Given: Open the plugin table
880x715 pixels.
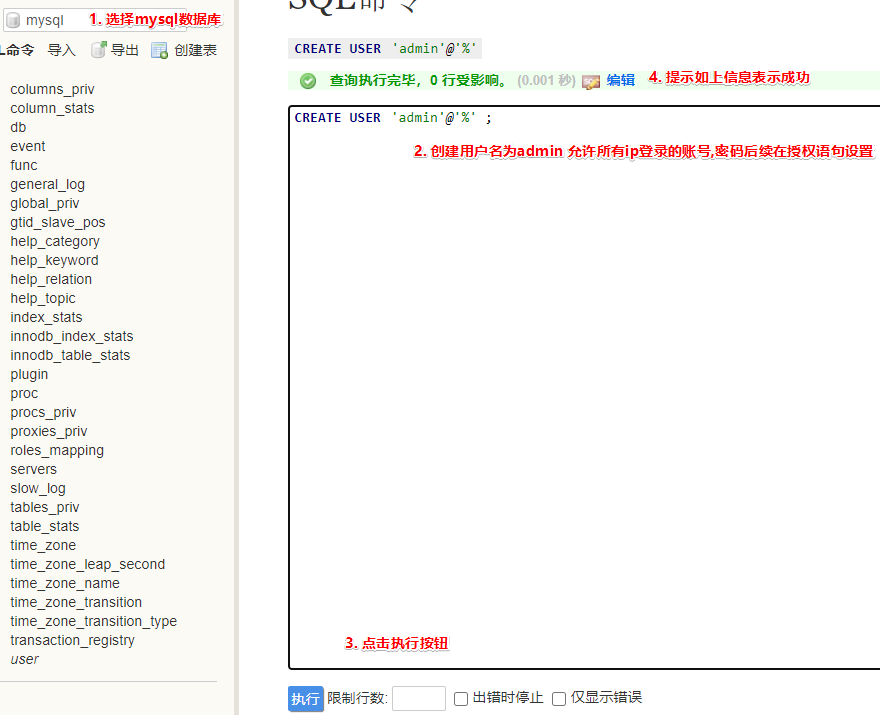Looking at the screenshot, I should point(29,375).
